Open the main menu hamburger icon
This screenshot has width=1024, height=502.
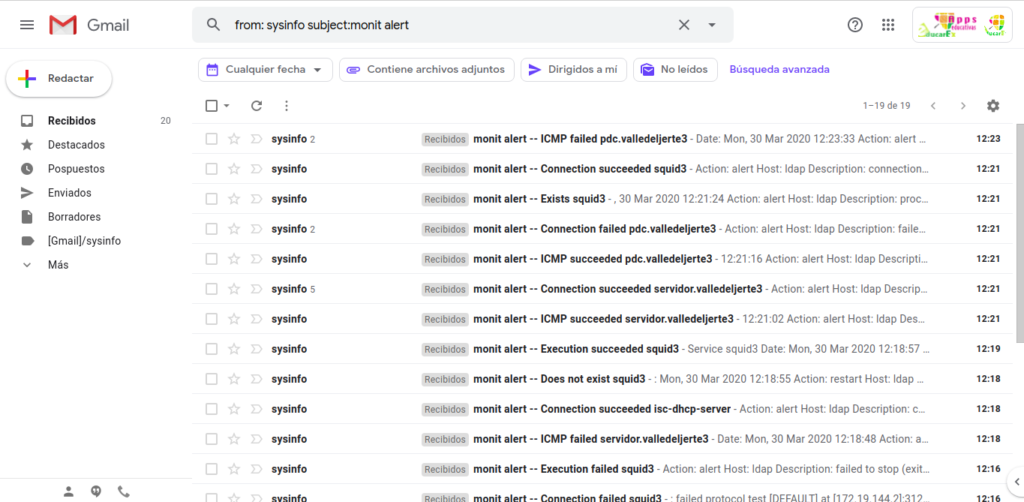pyautogui.click(x=27, y=25)
